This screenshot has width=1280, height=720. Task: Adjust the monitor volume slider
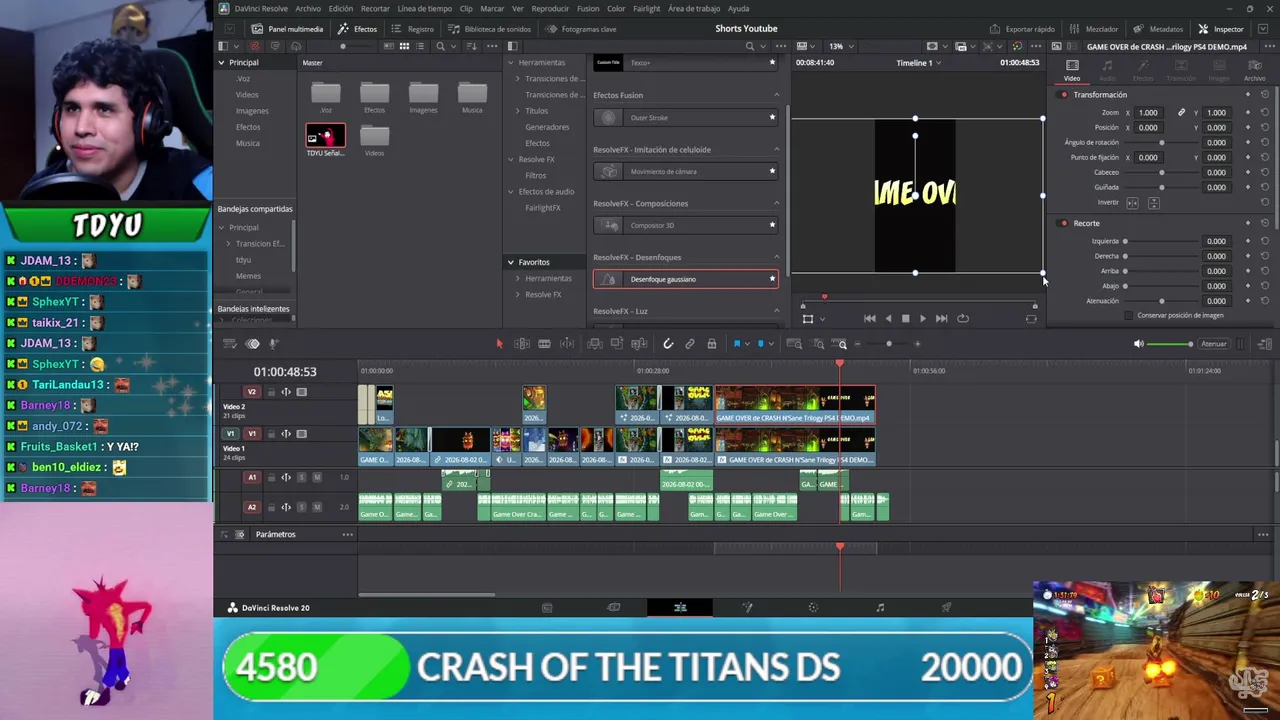(1170, 344)
